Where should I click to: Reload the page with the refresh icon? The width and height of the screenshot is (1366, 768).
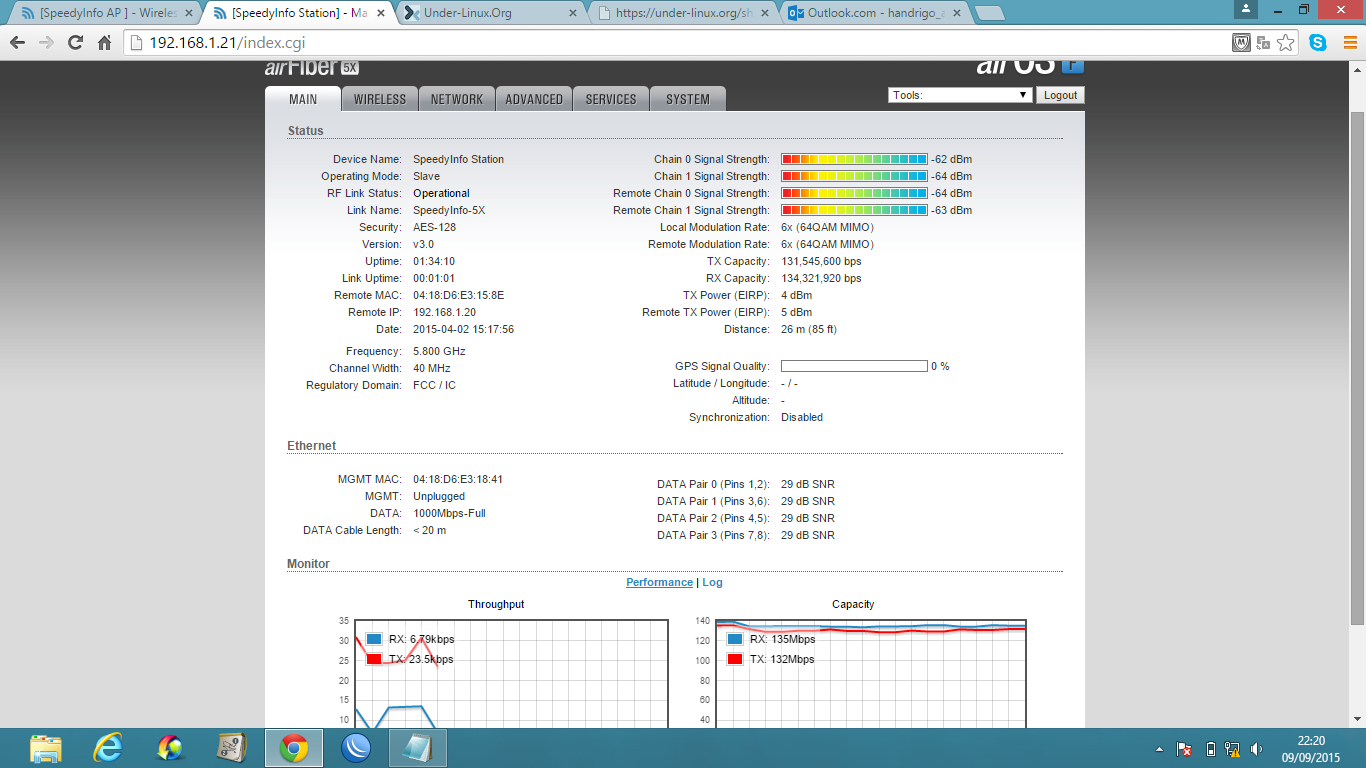(75, 43)
